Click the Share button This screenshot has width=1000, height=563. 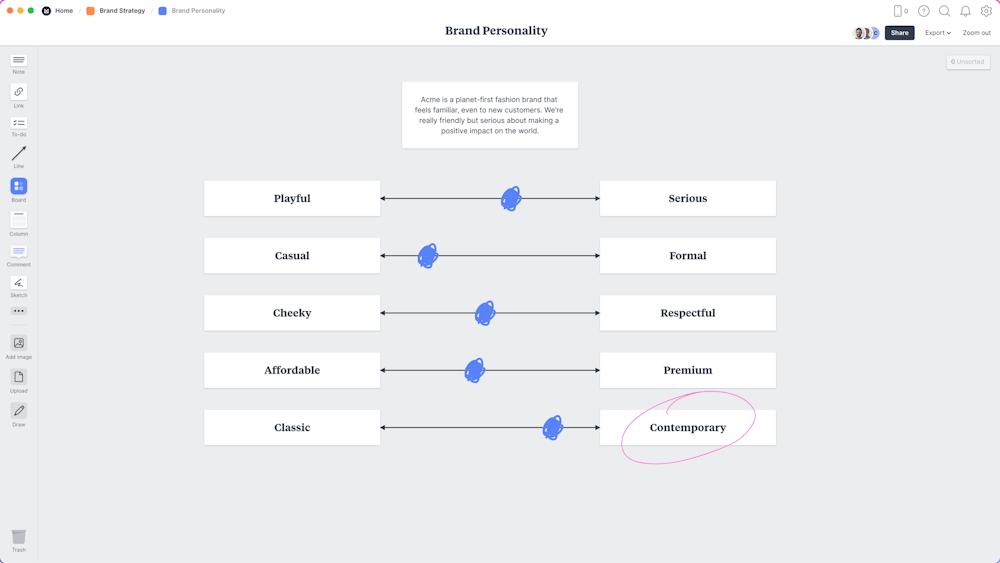pos(899,33)
